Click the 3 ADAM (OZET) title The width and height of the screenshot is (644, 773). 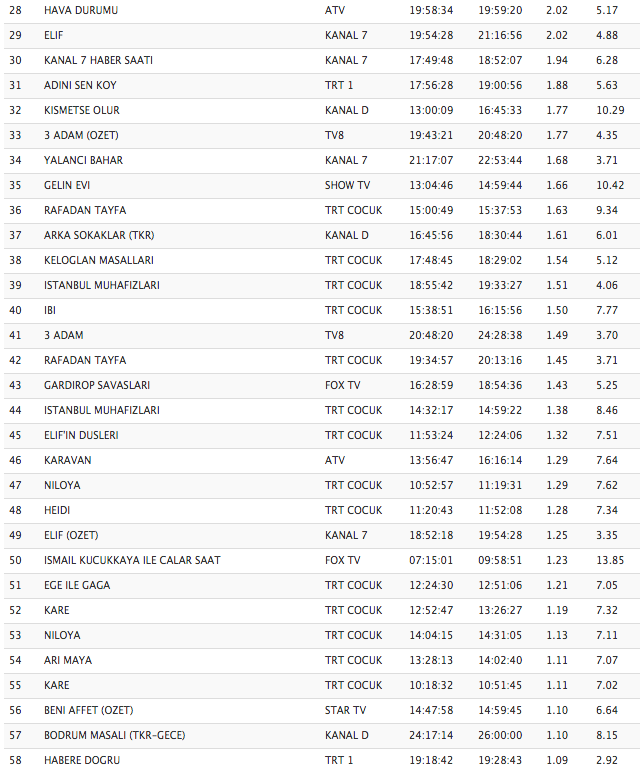click(x=81, y=135)
